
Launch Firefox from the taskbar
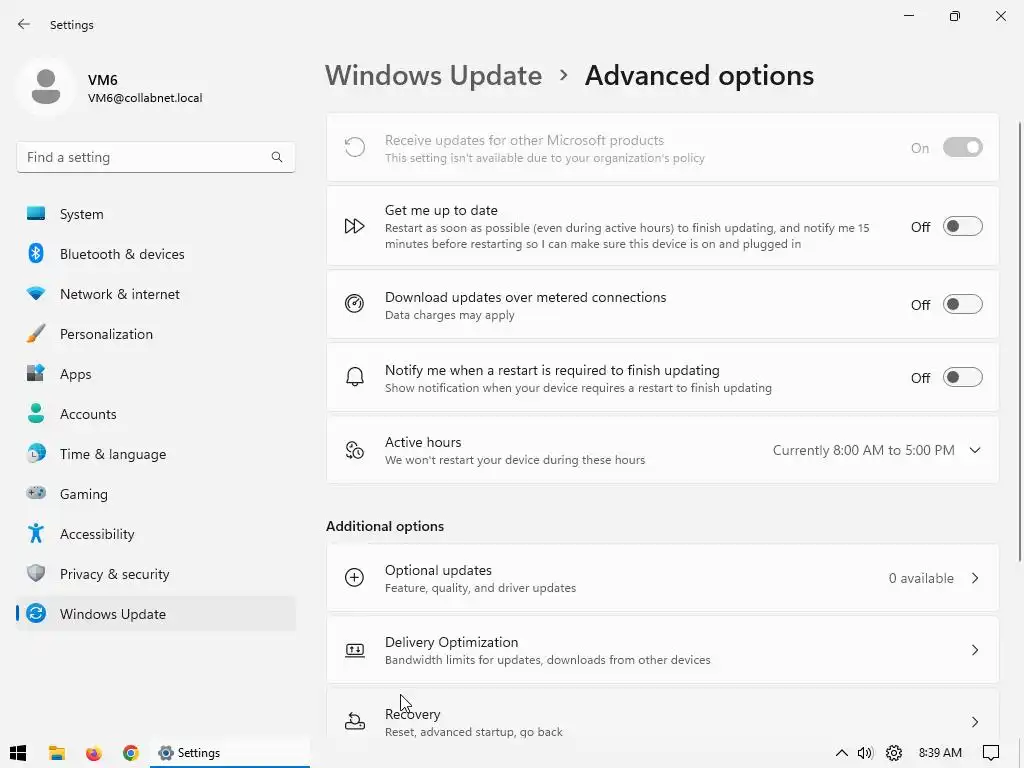94,753
